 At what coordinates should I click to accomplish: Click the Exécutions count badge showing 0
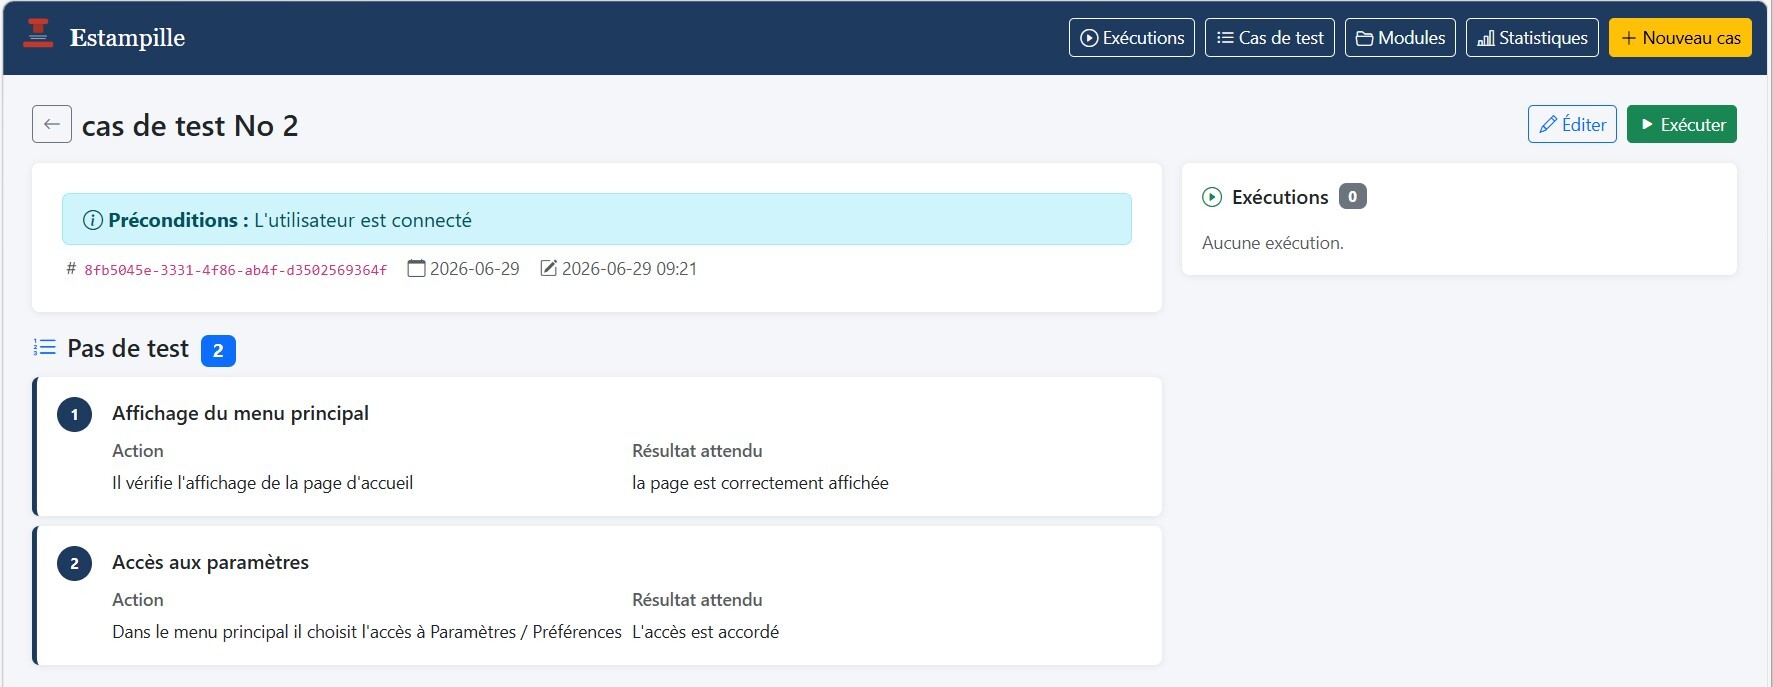point(1352,196)
